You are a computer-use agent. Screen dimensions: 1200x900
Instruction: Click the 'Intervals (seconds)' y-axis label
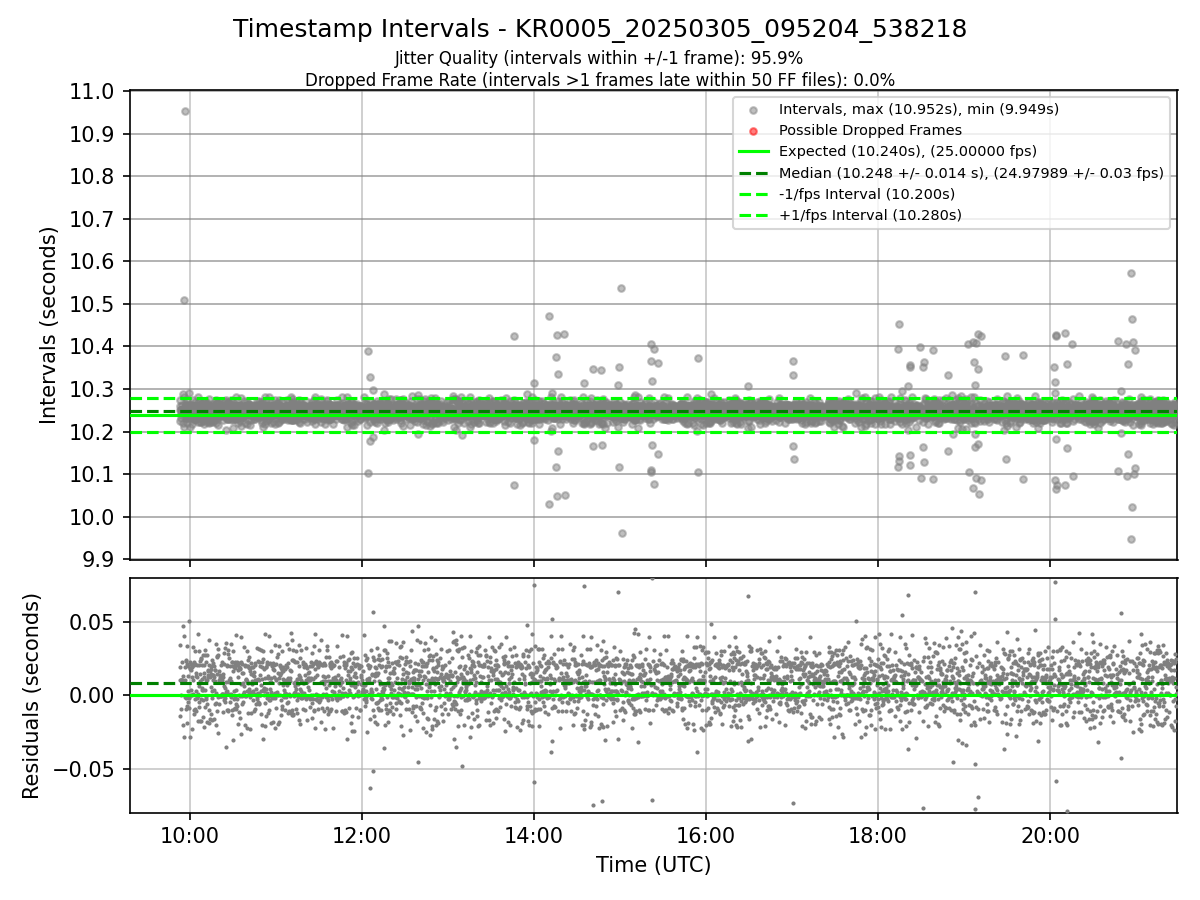point(49,325)
